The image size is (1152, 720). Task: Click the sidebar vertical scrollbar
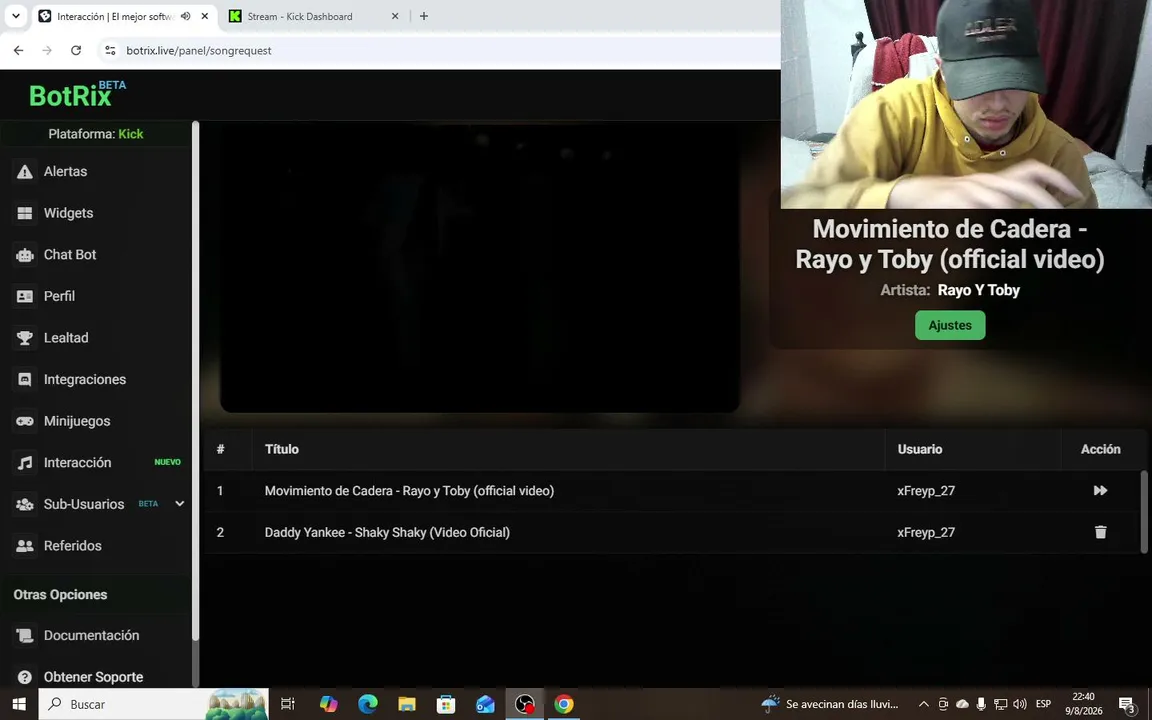[195, 382]
